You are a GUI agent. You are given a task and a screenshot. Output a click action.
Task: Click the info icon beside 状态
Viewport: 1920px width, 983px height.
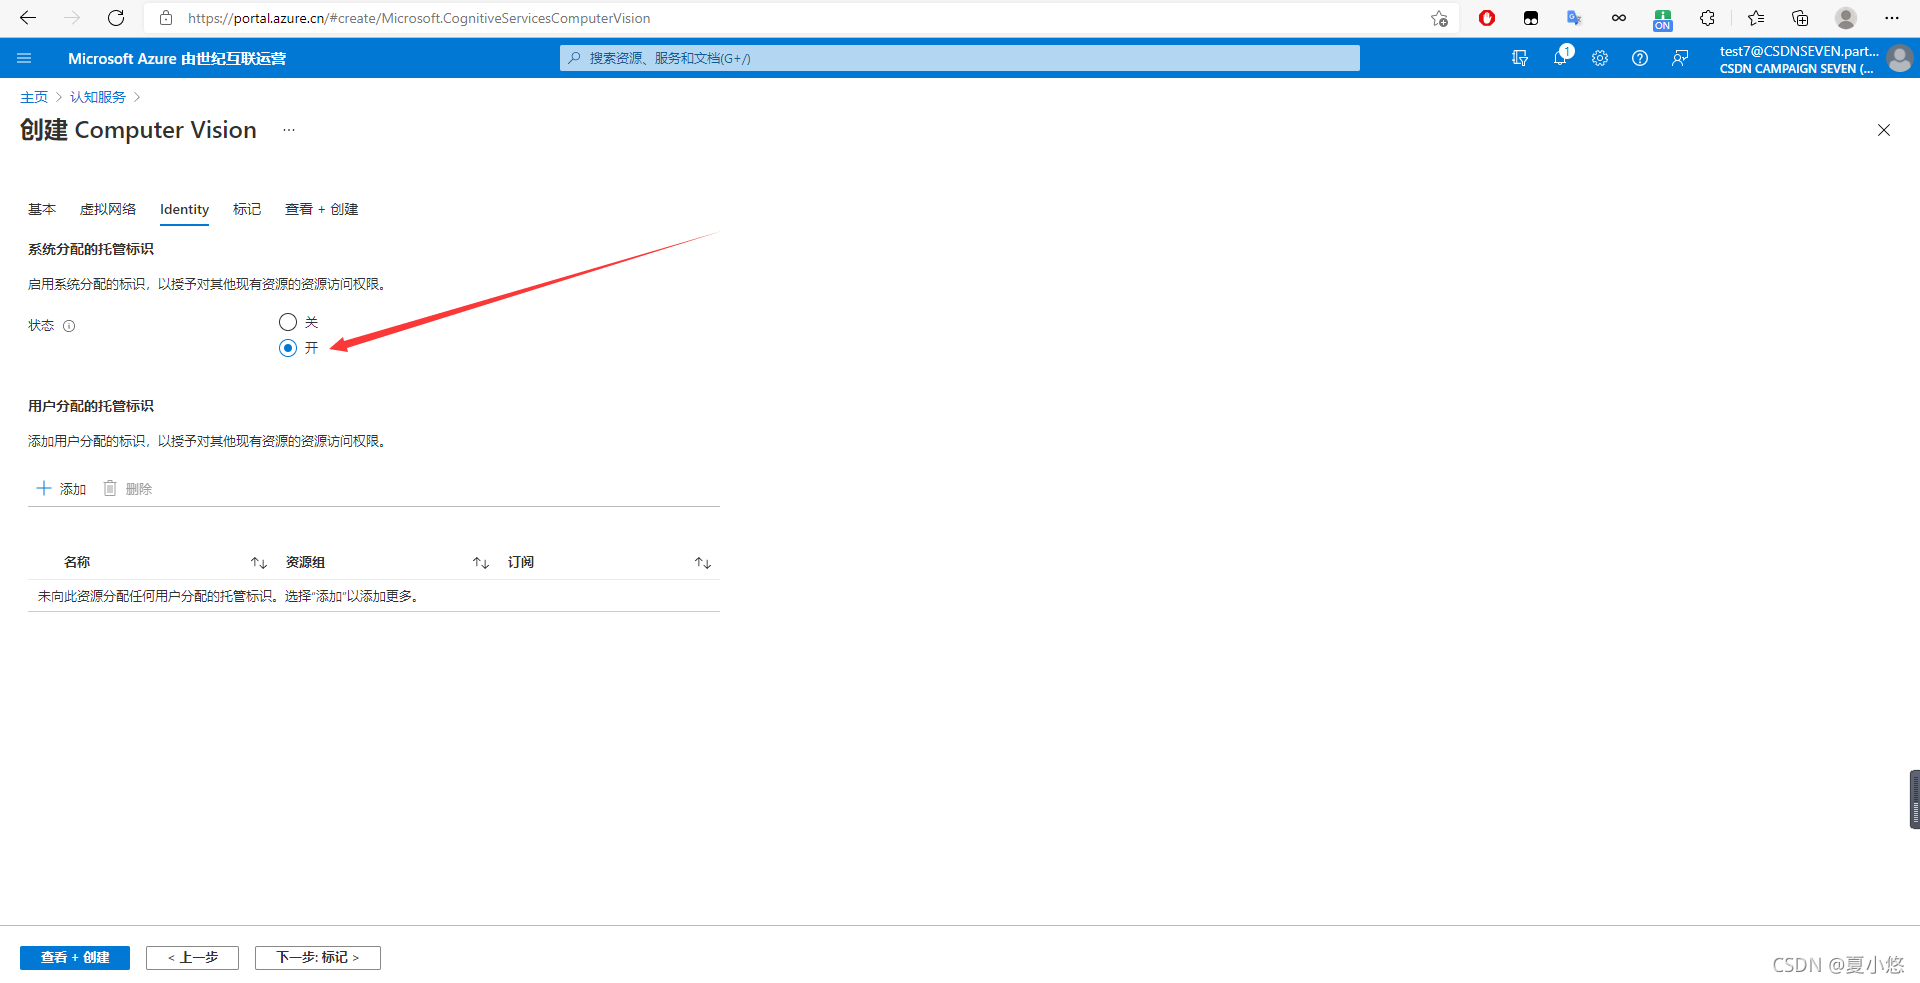(69, 326)
